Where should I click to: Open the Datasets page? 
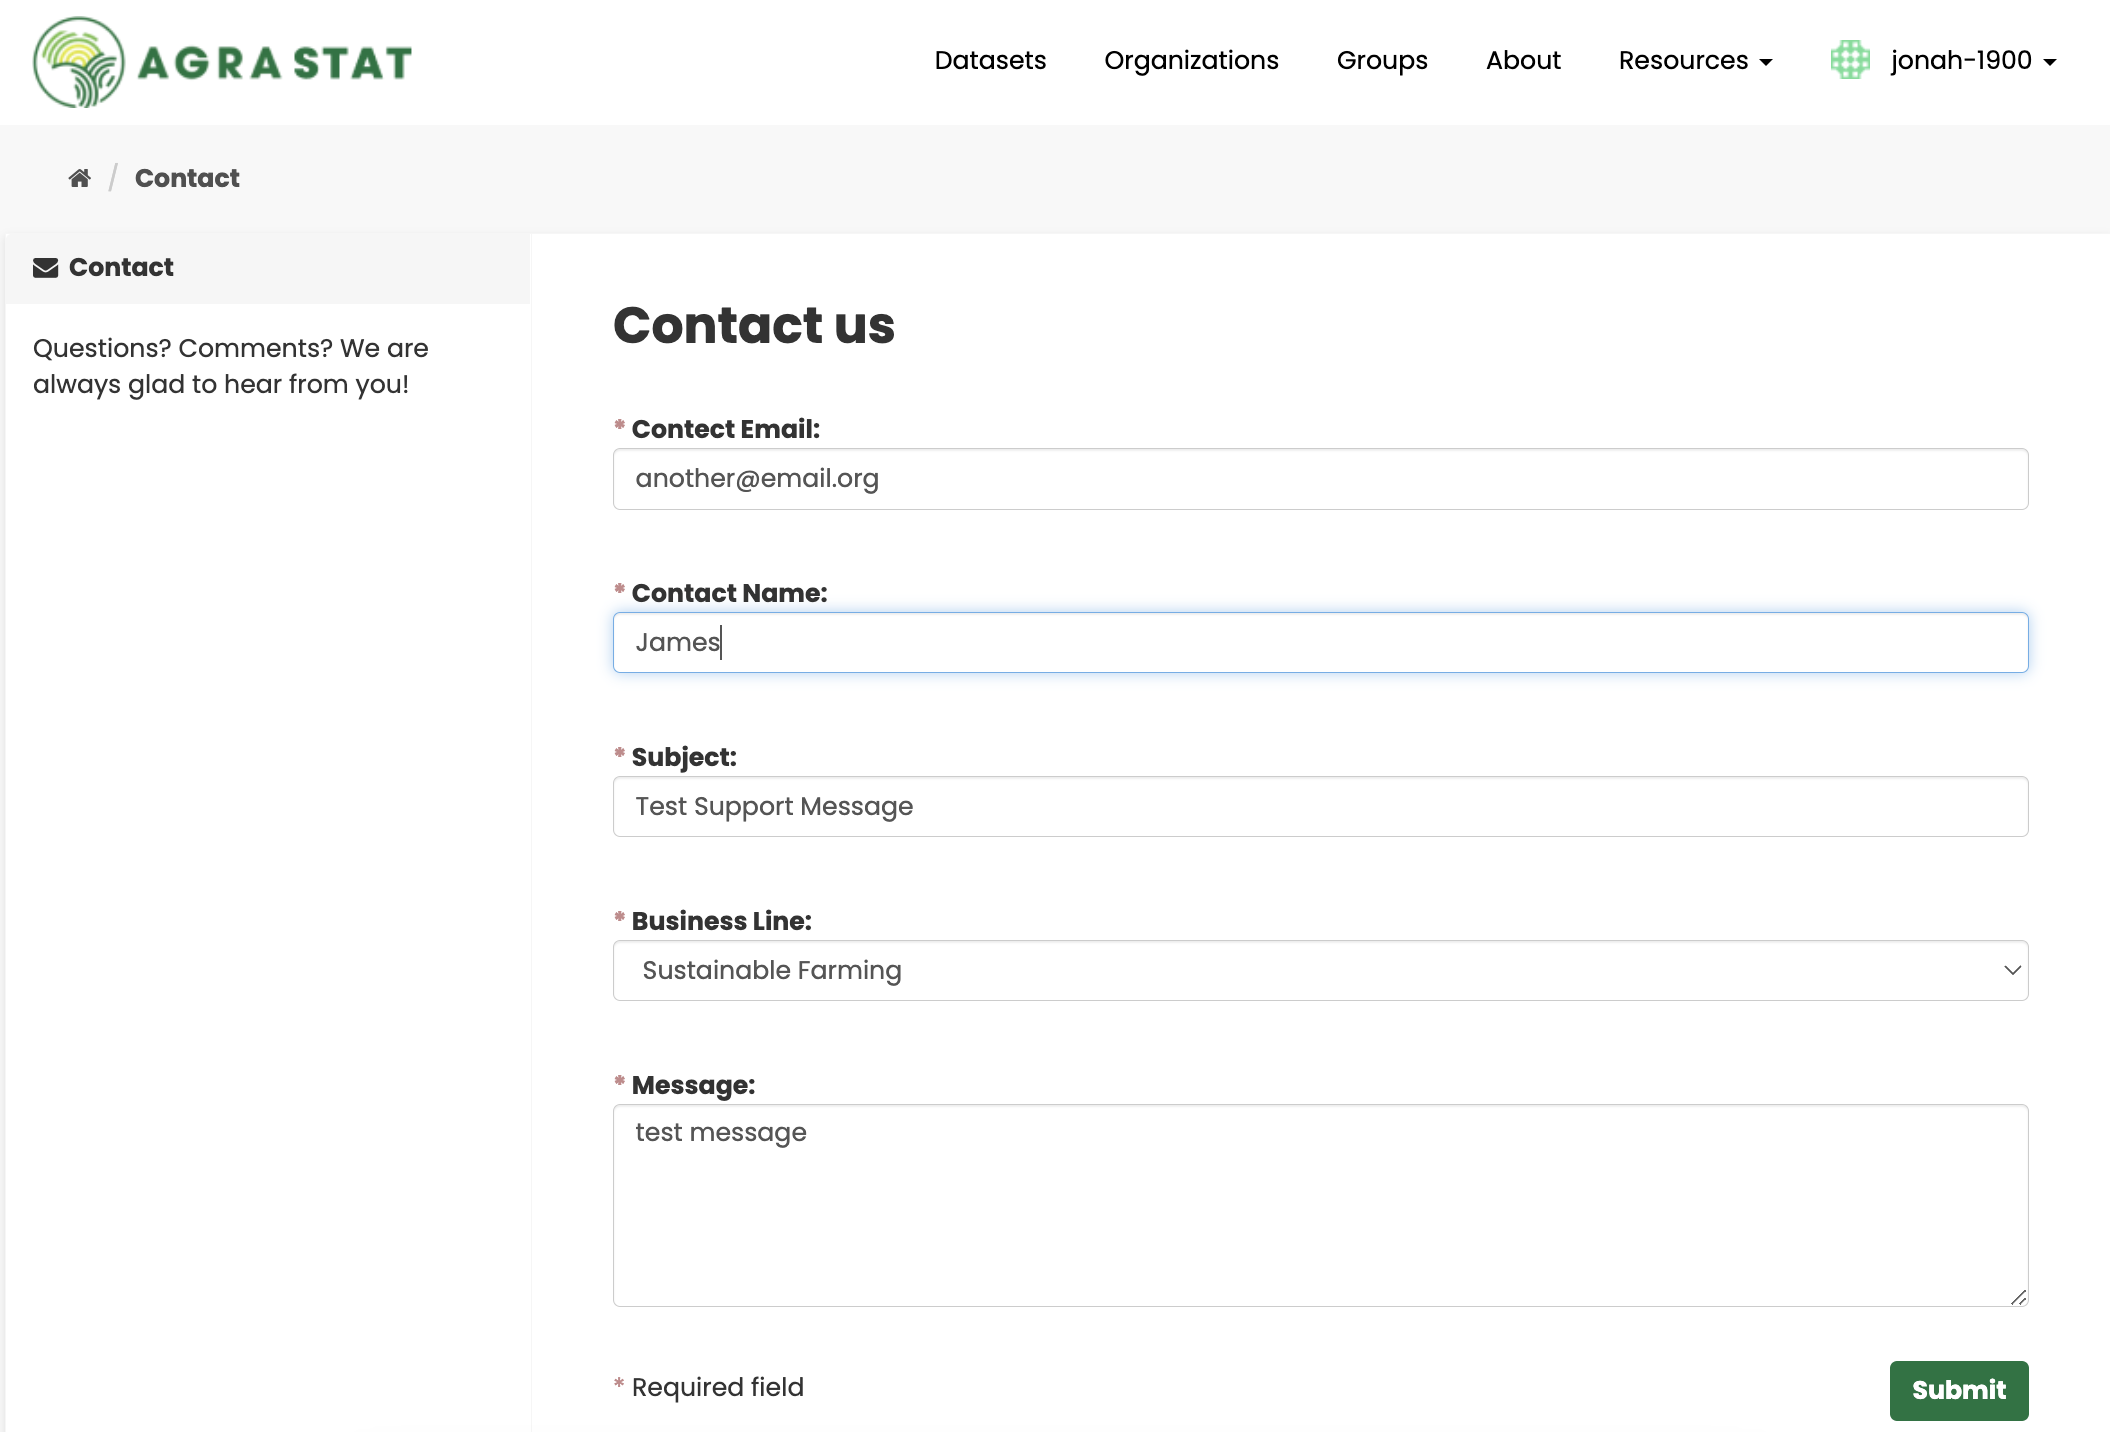[990, 61]
